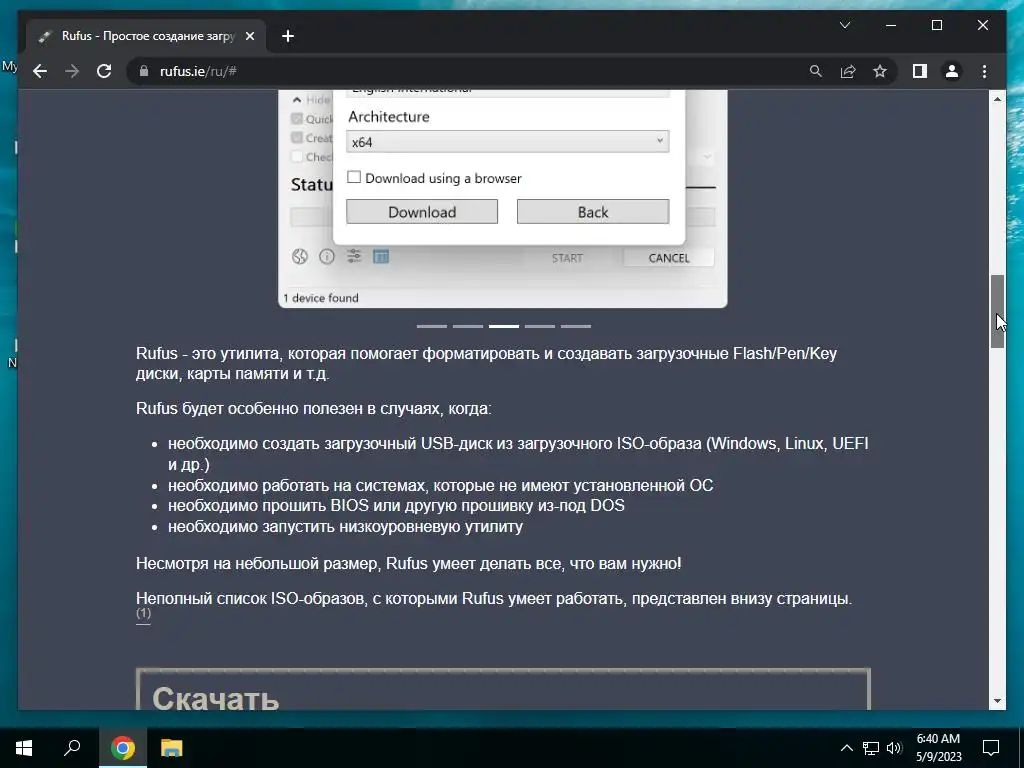Open site info padlock icon
The width and height of the screenshot is (1024, 768).
[144, 71]
